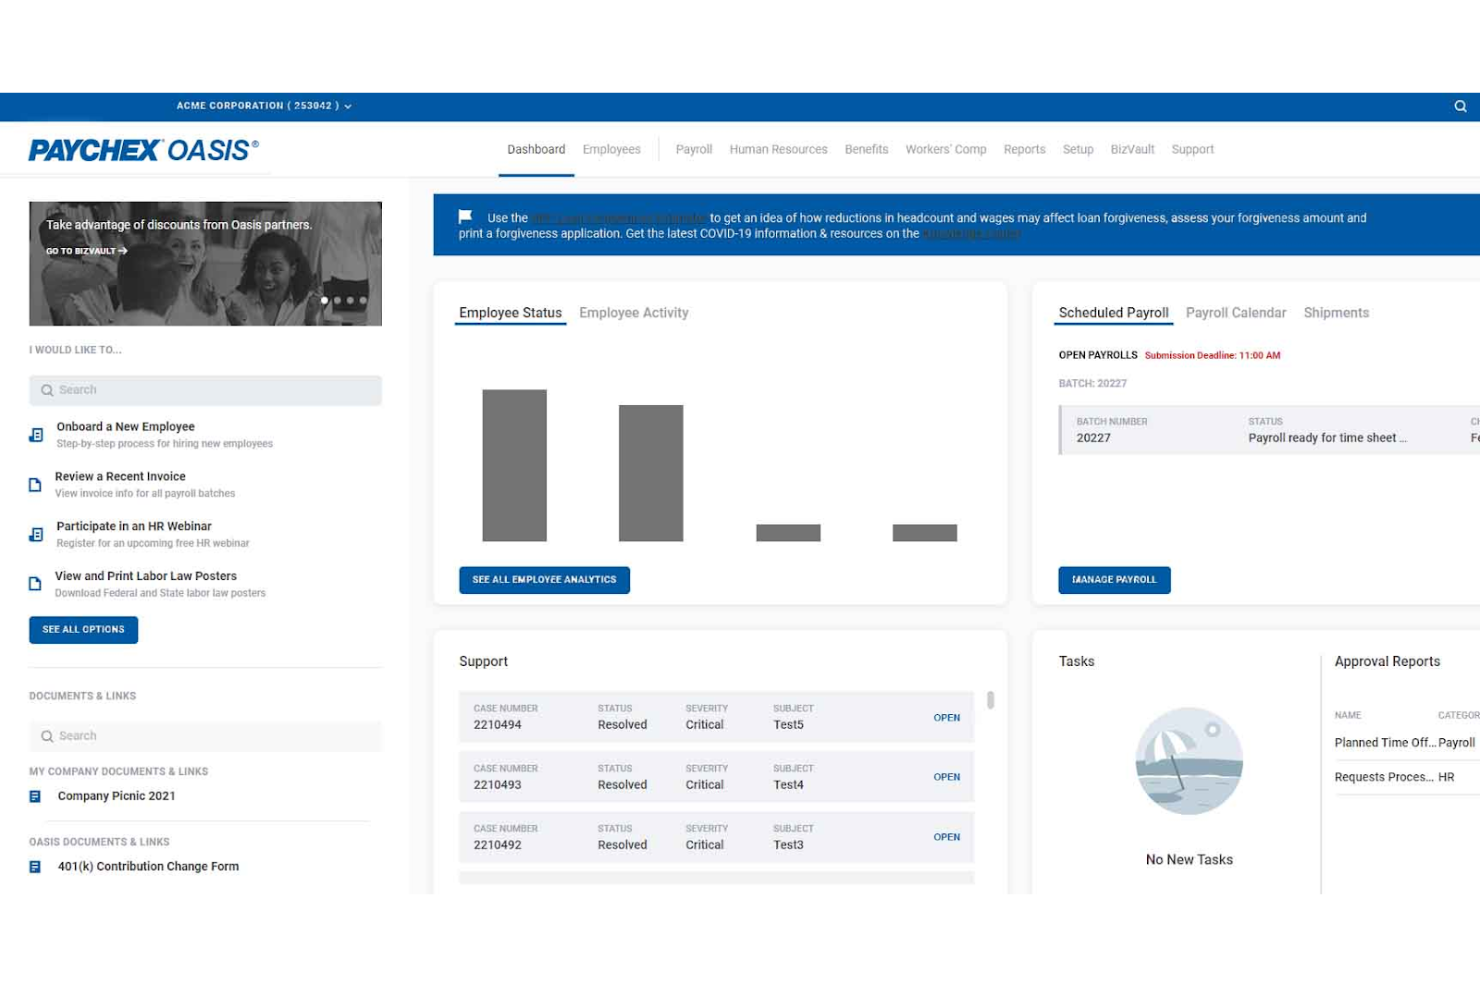Open support case 2210494
Viewport: 1480px width, 987px height.
pos(946,718)
